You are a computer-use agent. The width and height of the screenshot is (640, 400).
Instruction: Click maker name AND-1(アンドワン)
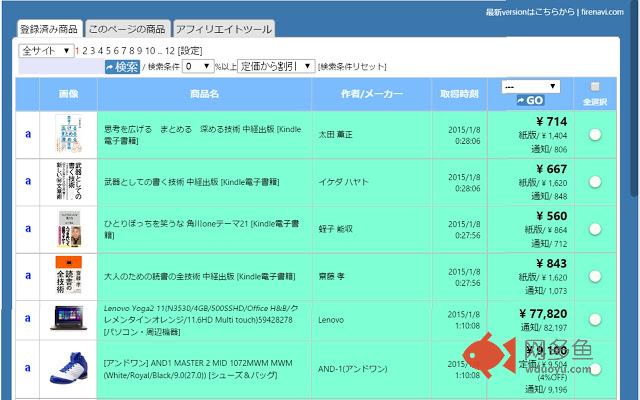pyautogui.click(x=353, y=369)
